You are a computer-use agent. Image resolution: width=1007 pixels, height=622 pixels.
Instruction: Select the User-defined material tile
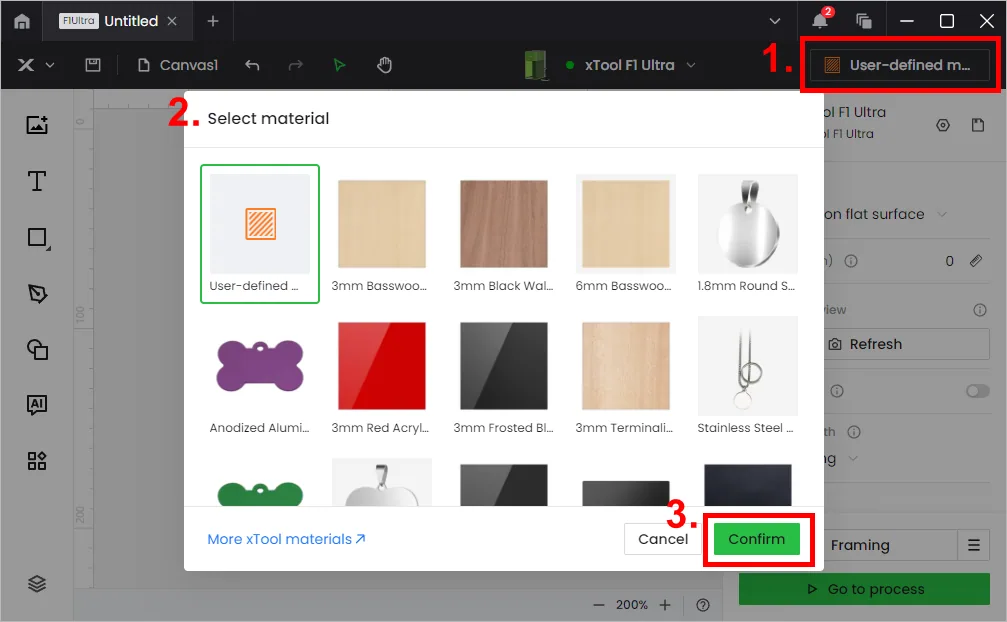(x=260, y=234)
